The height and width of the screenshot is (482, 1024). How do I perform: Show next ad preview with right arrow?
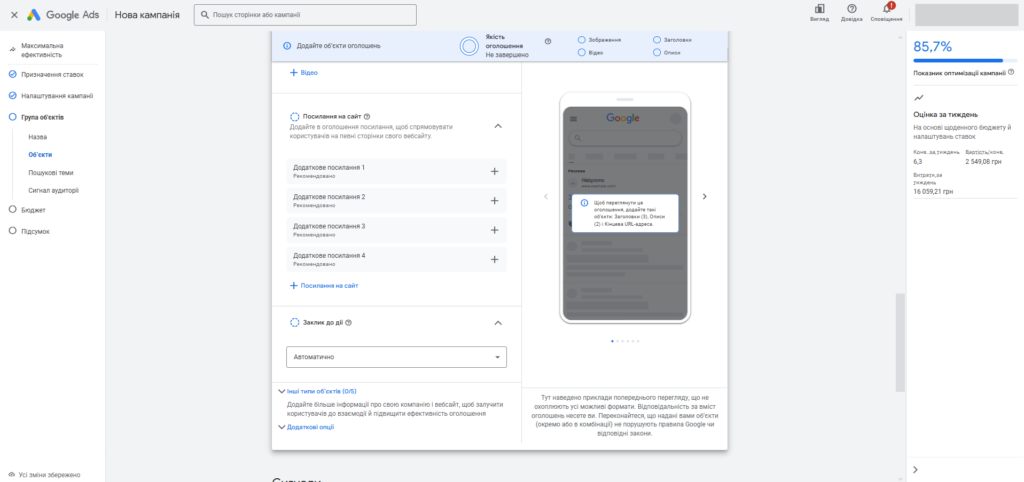pos(704,197)
